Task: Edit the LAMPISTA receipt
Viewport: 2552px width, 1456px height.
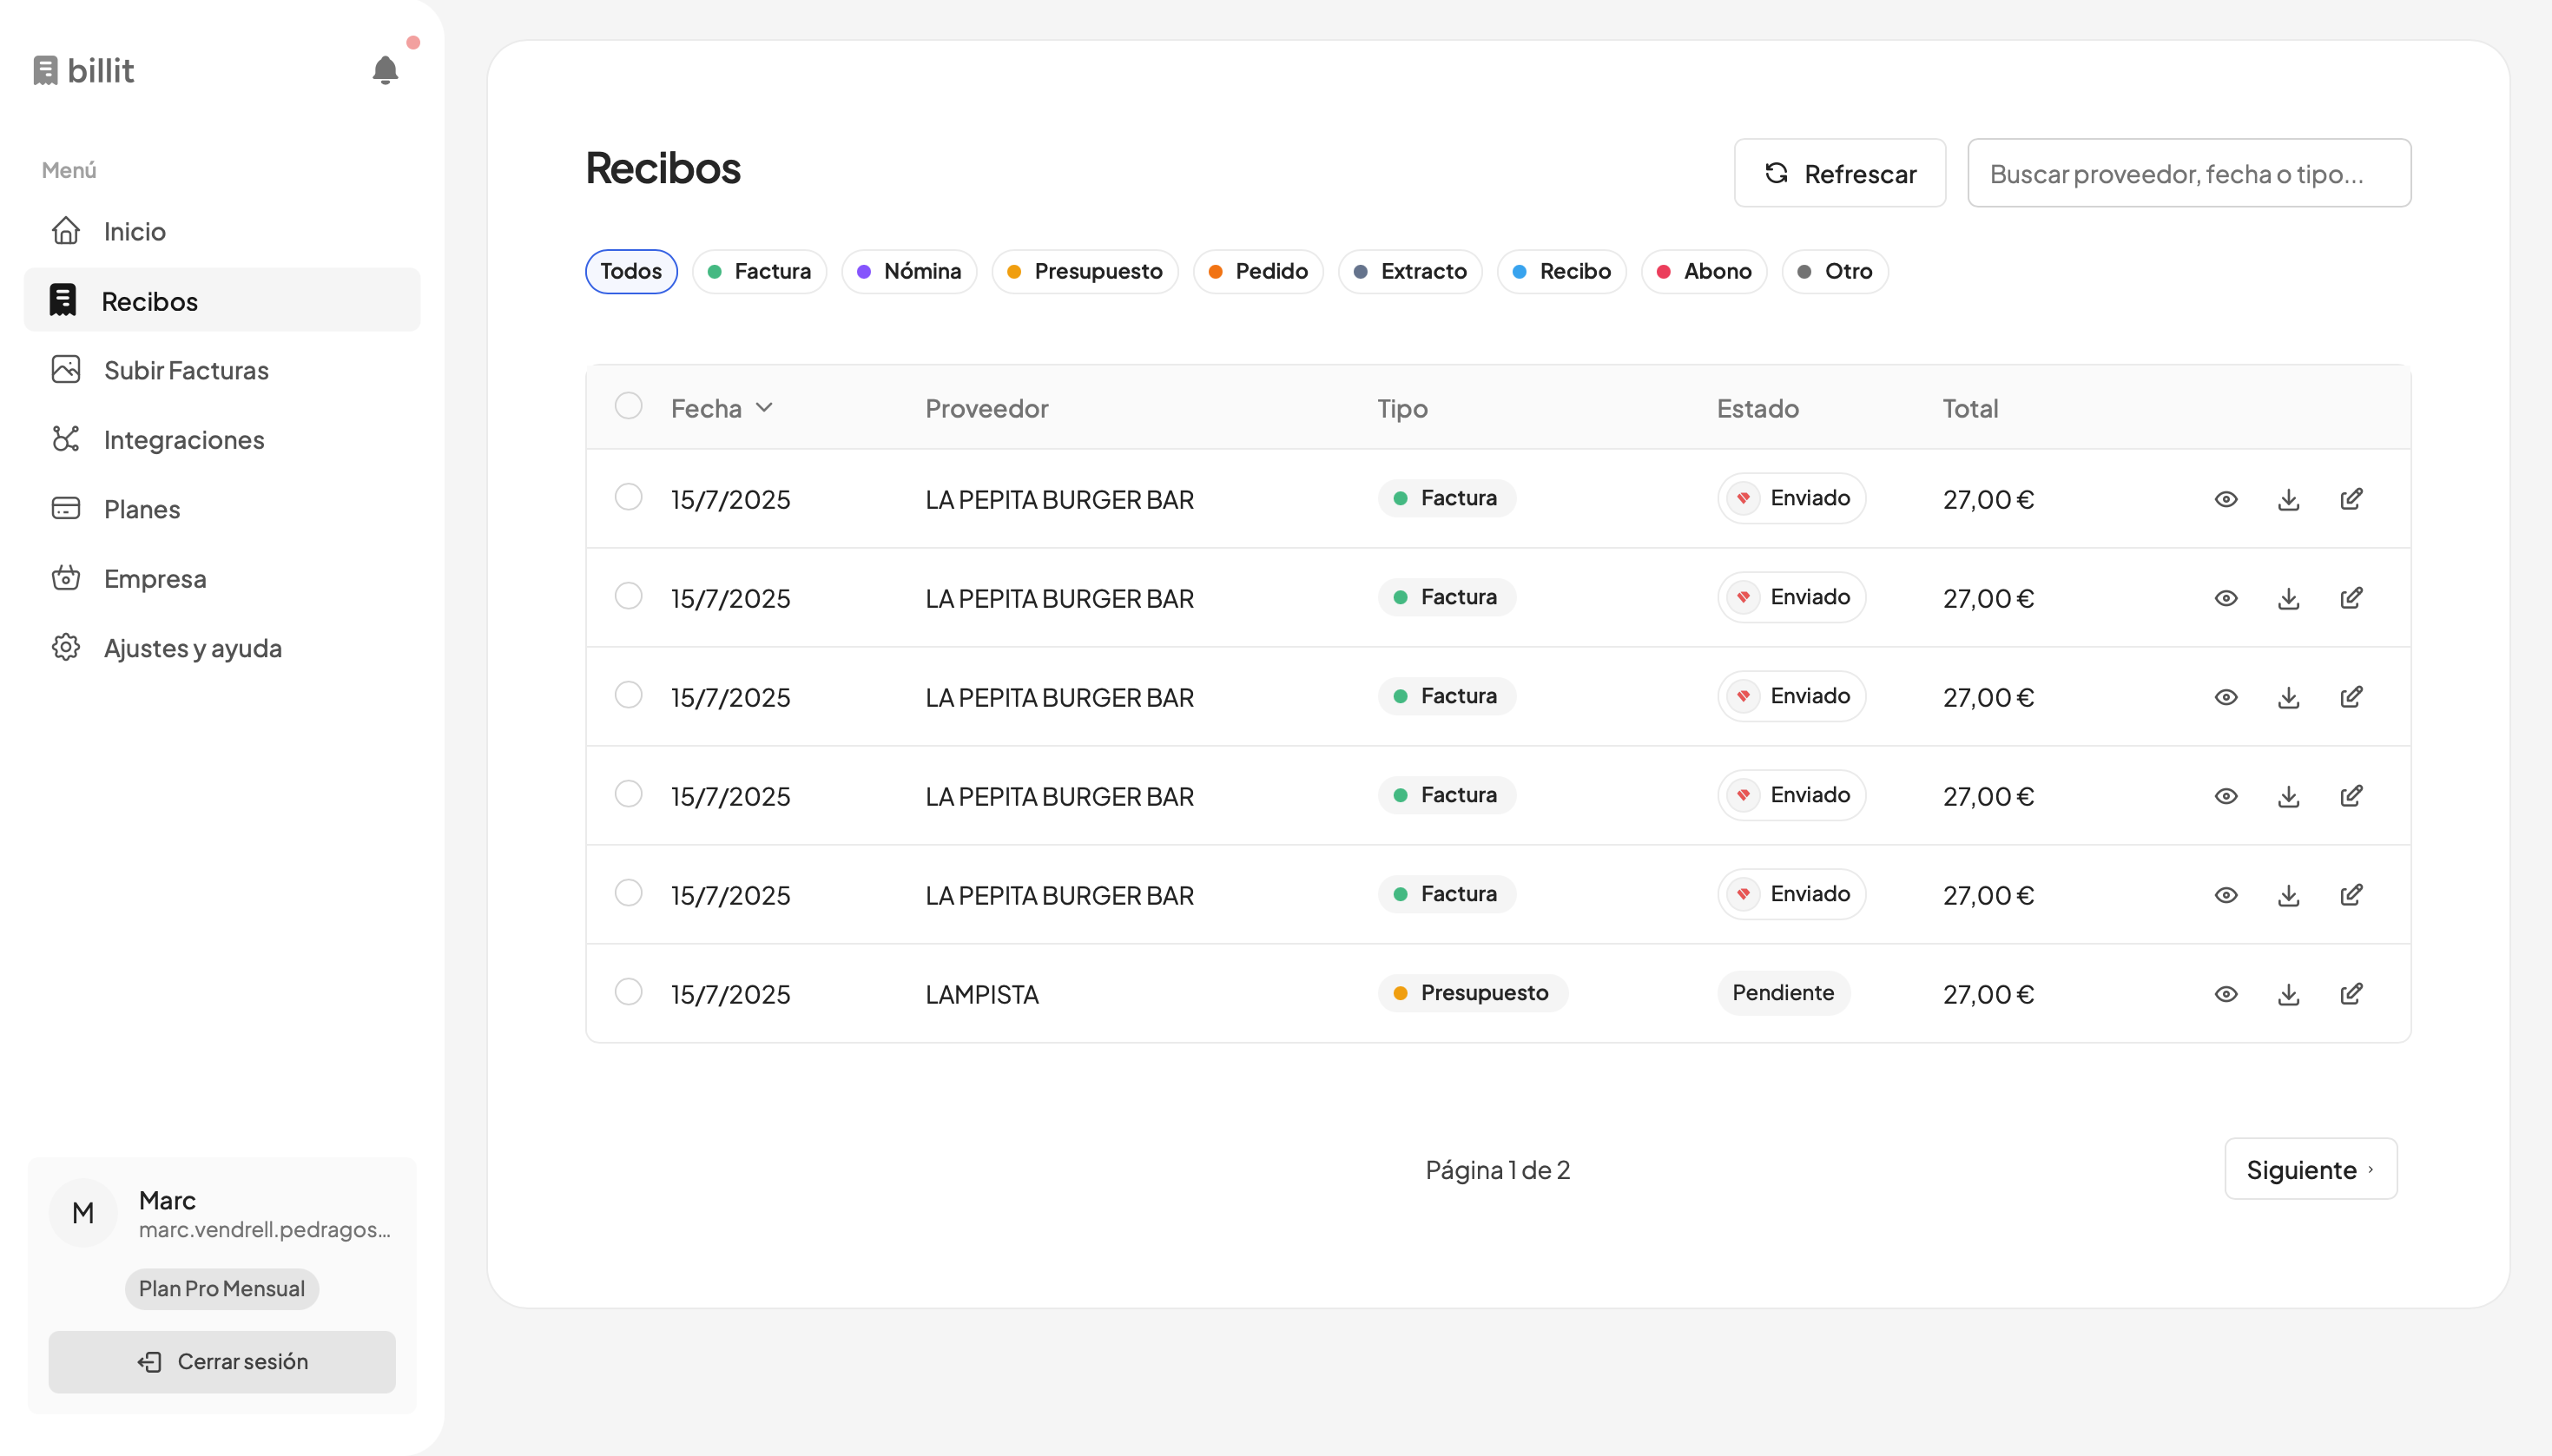Action: click(2352, 993)
